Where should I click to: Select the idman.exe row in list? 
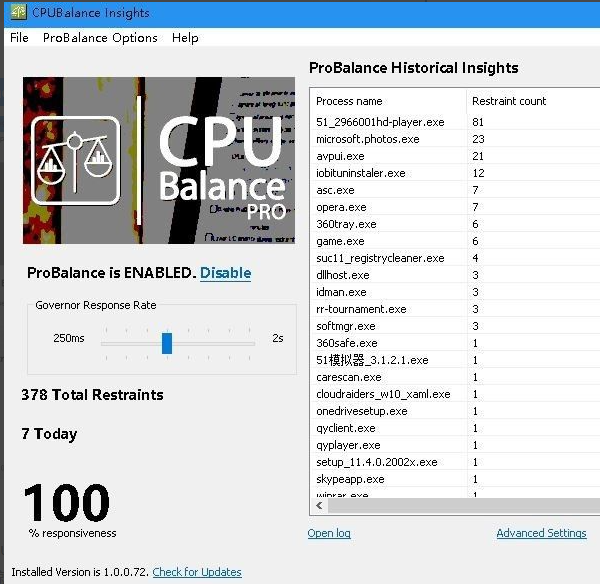point(342,292)
